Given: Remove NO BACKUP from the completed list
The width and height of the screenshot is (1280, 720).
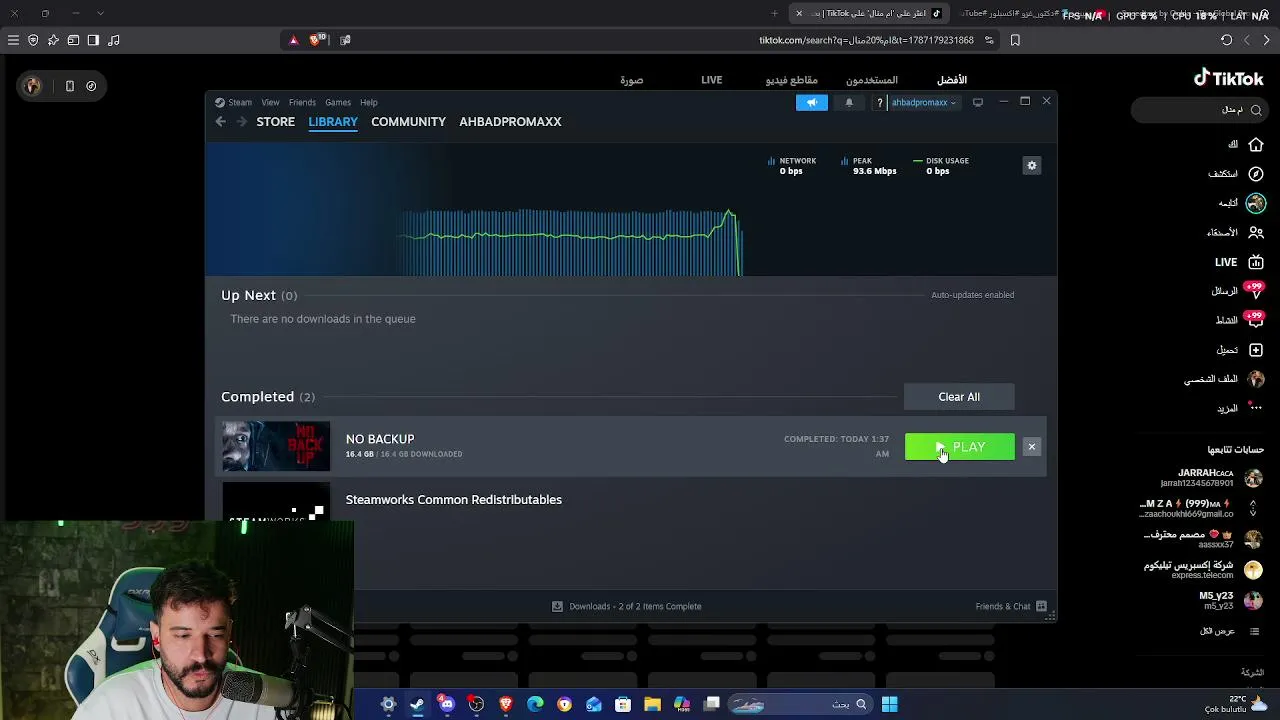Looking at the screenshot, I should tap(1031, 447).
